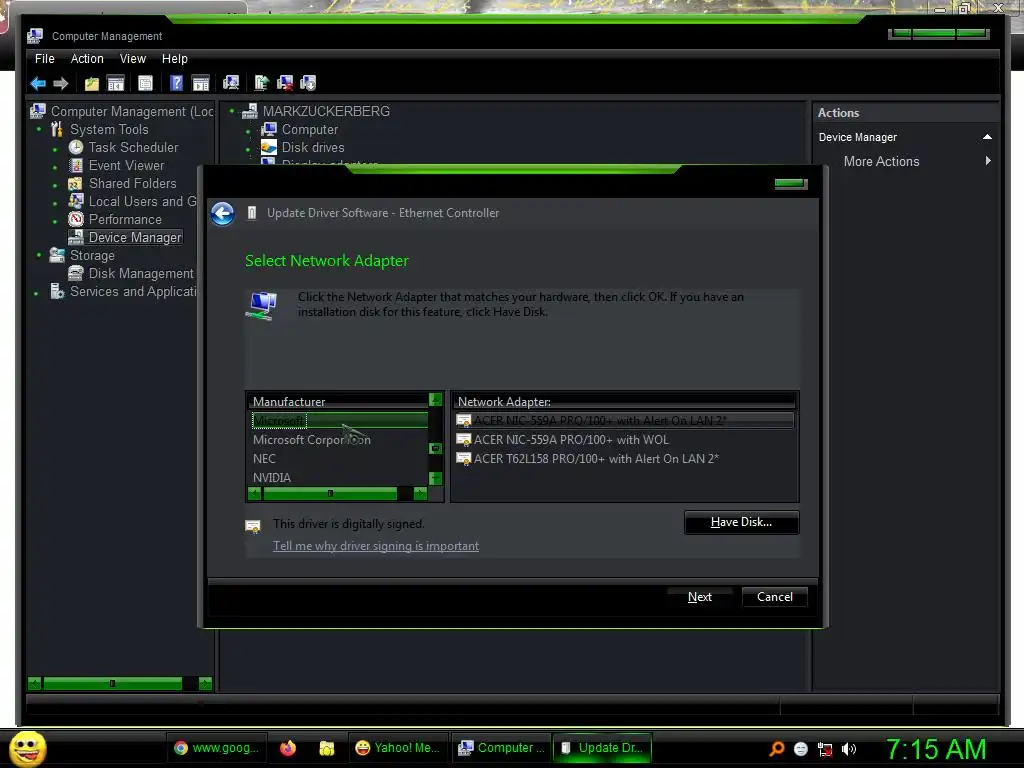The height and width of the screenshot is (768, 1024).
Task: Open the View menu
Action: [x=133, y=59]
